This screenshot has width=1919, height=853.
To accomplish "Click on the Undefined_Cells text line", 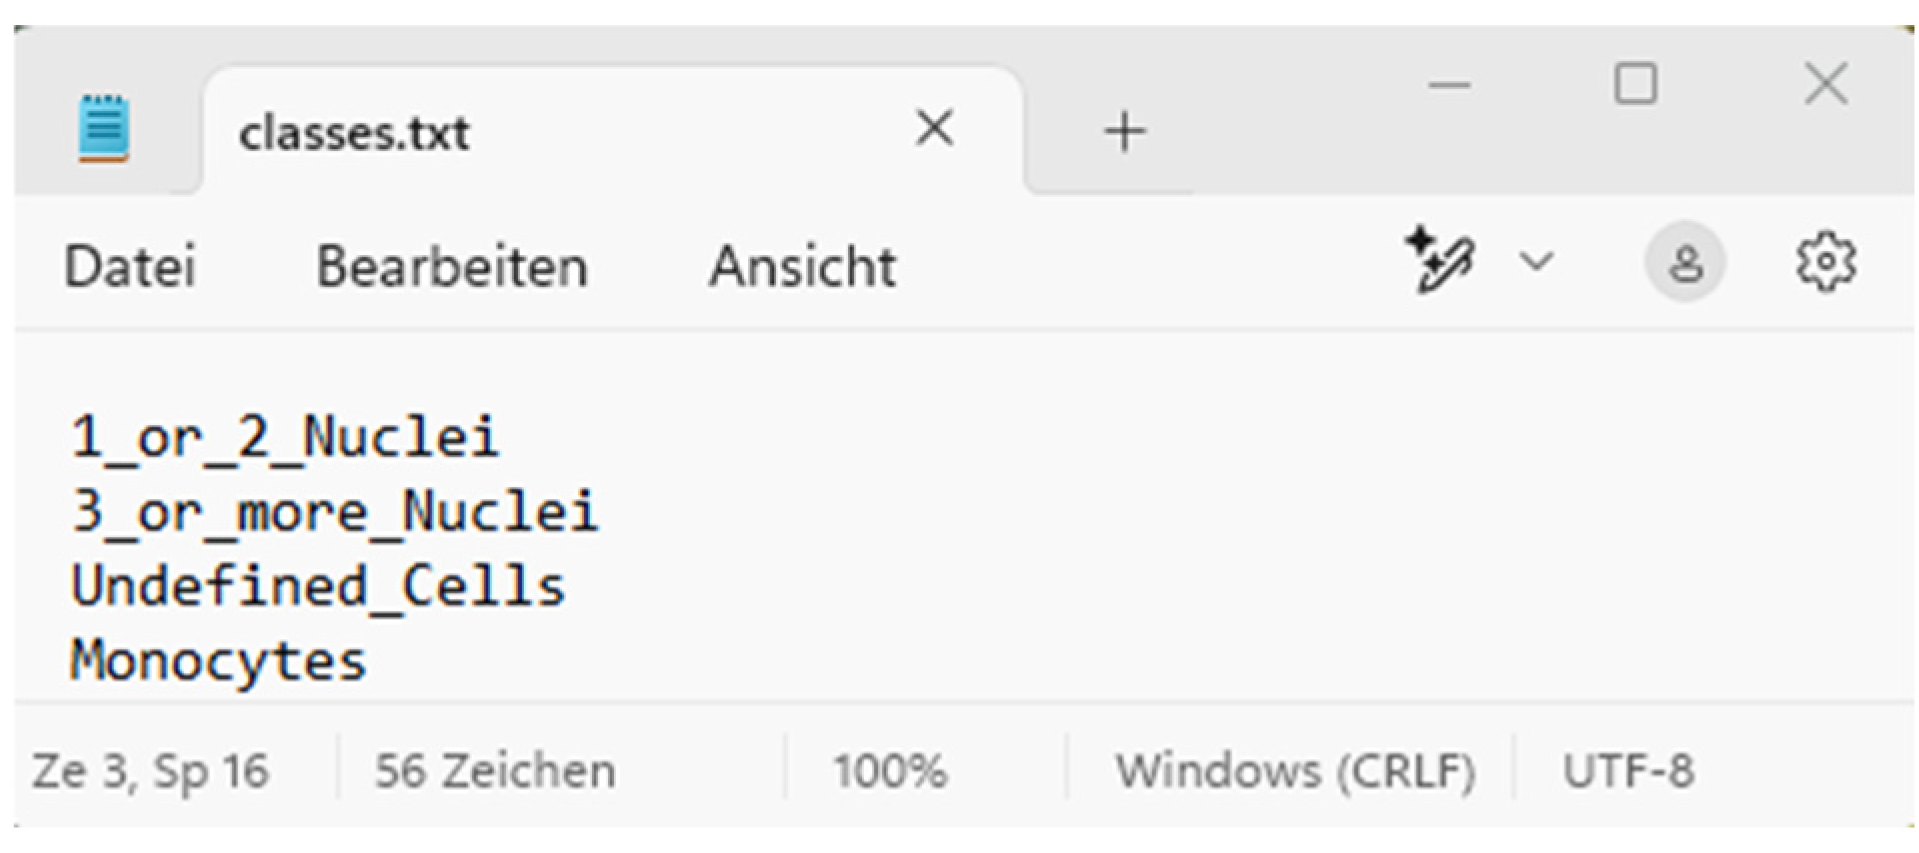I will tap(318, 586).
